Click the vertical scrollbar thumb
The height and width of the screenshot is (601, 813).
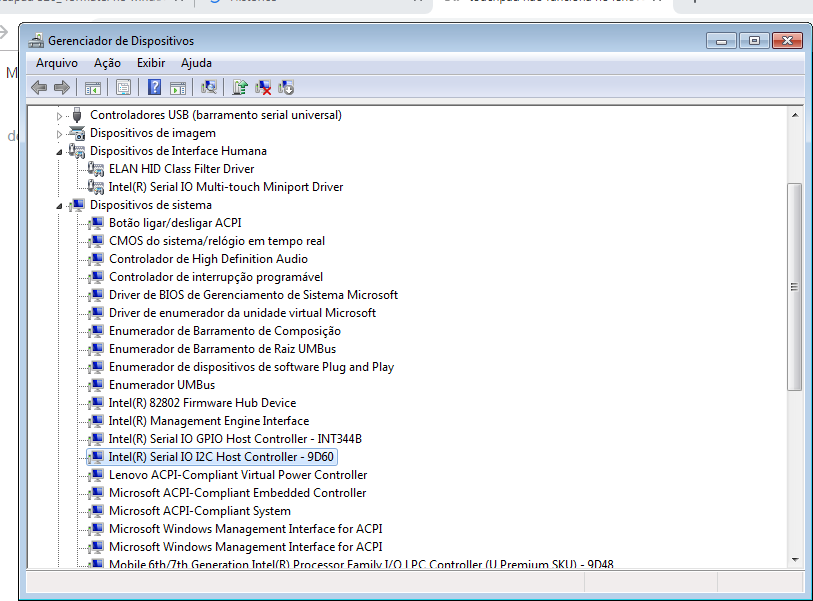coord(794,287)
